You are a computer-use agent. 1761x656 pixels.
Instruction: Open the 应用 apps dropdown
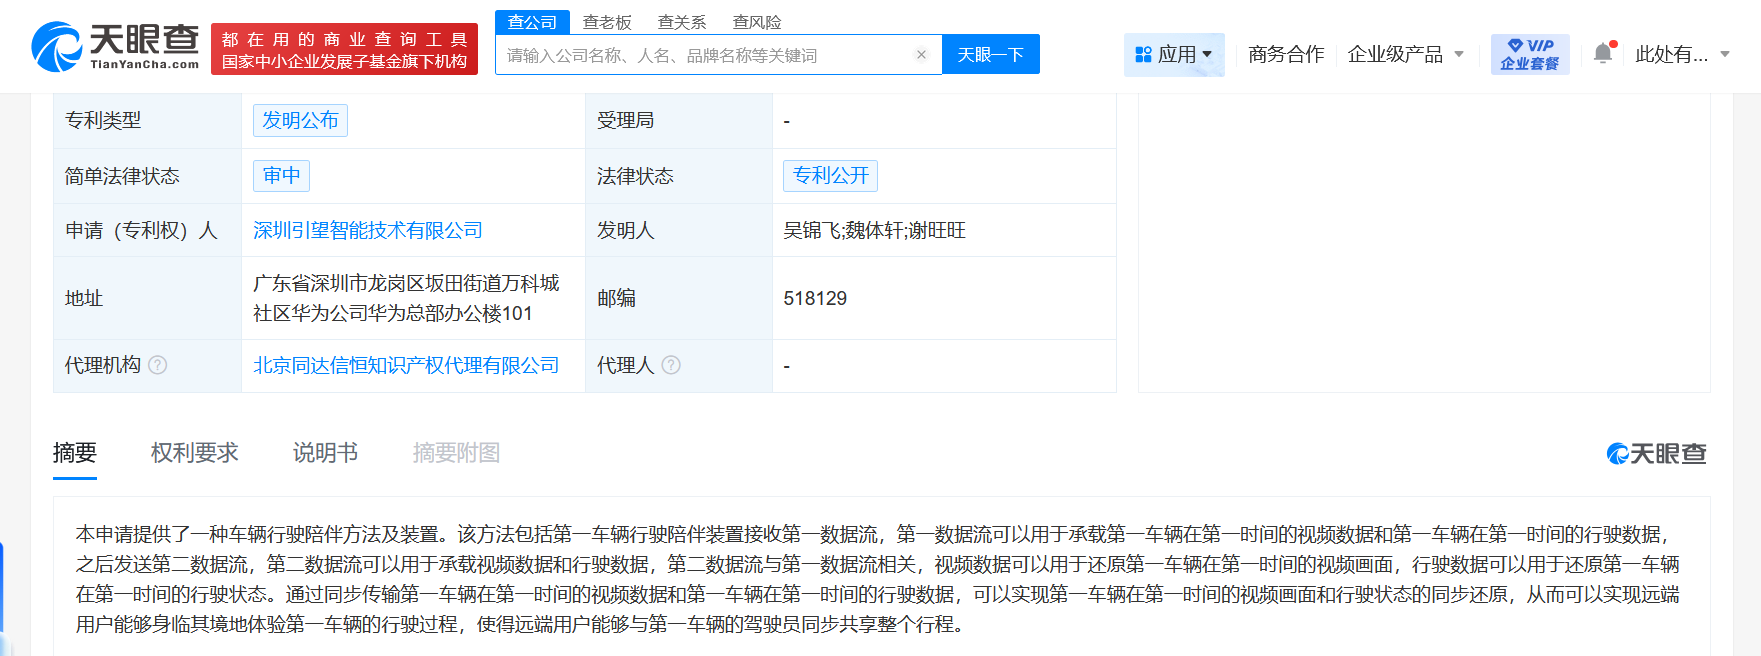click(1174, 54)
